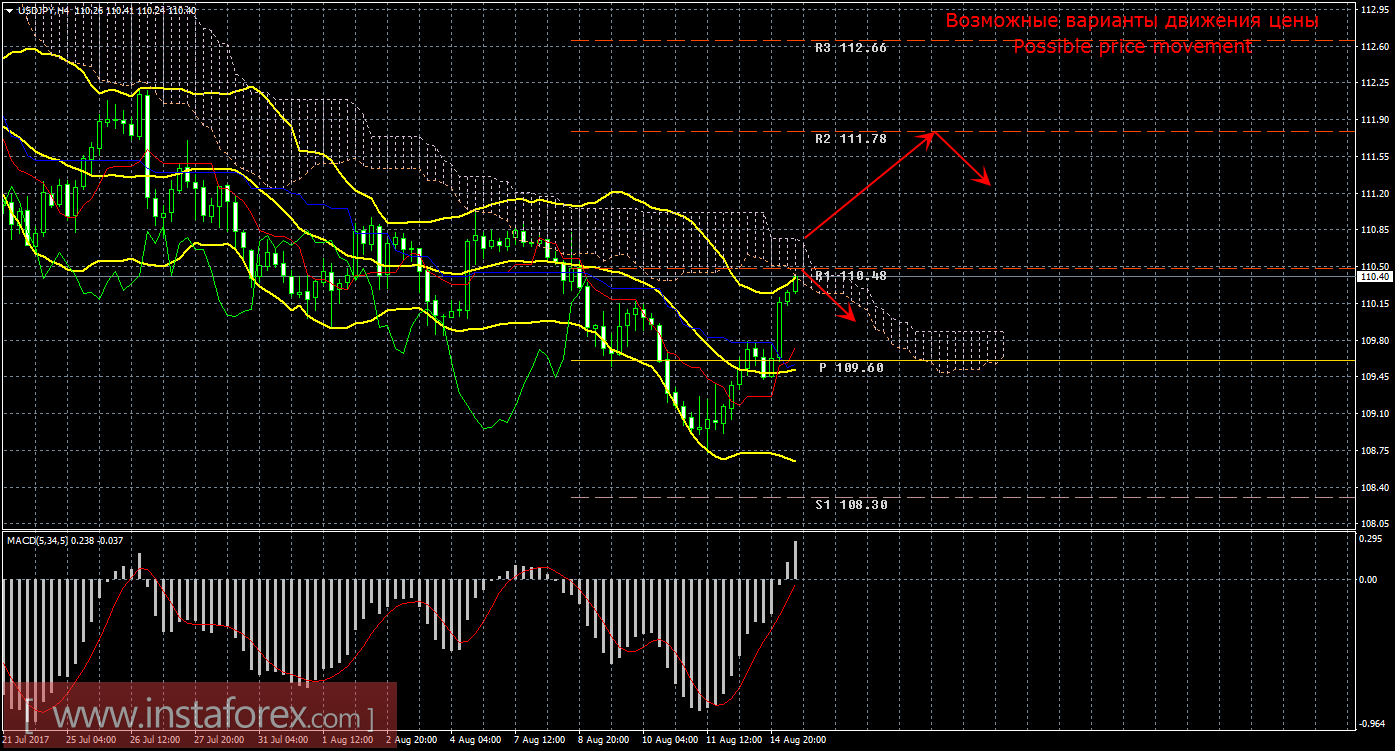Viewport: 1395px width, 751px height.
Task: Click the R3 112.66 resistance label
Action: [850, 47]
